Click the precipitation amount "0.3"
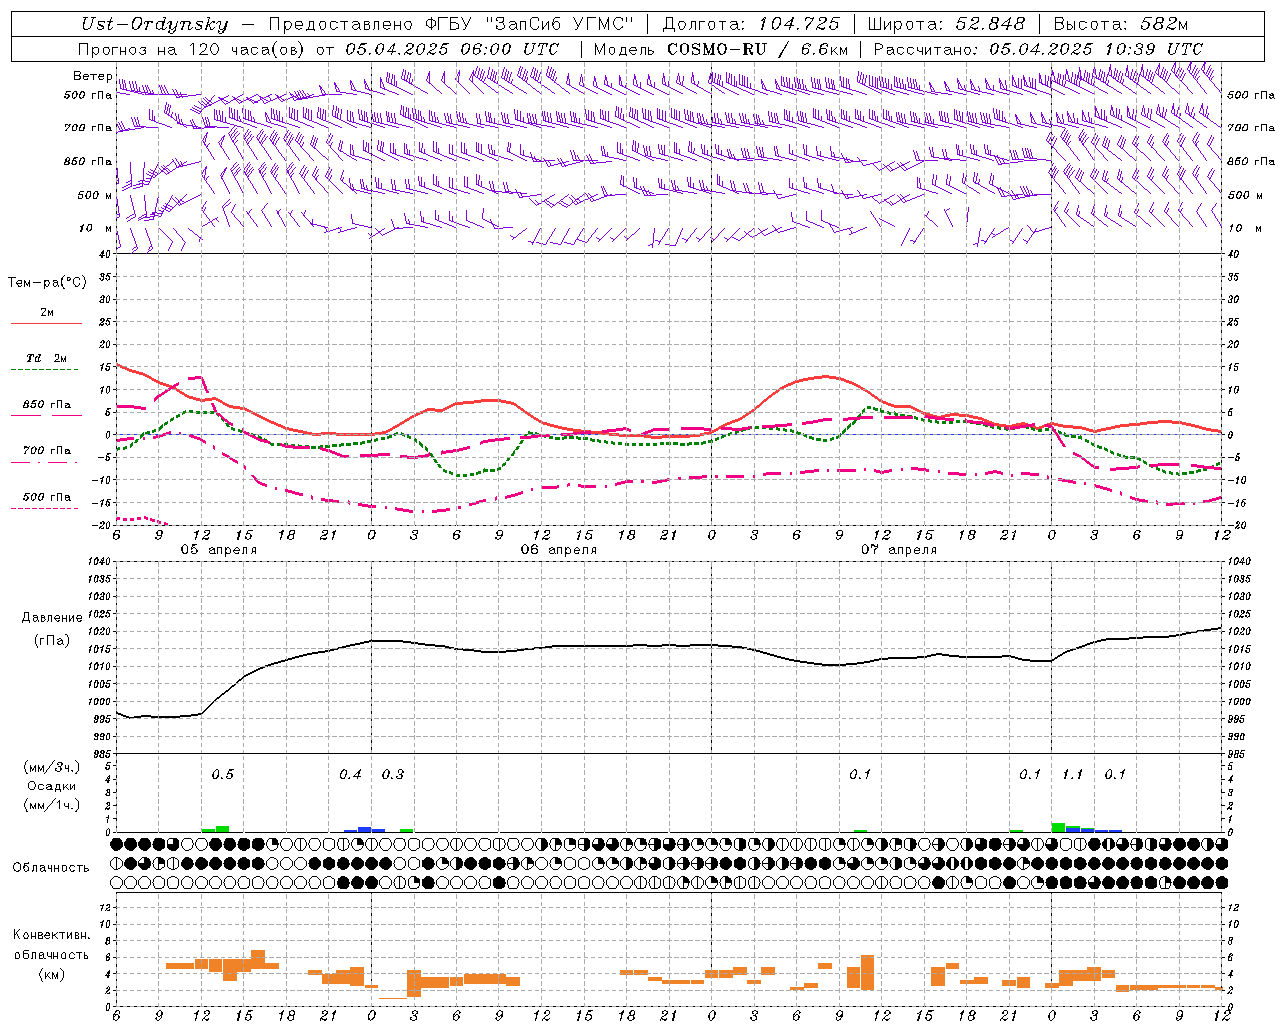 [x=393, y=775]
